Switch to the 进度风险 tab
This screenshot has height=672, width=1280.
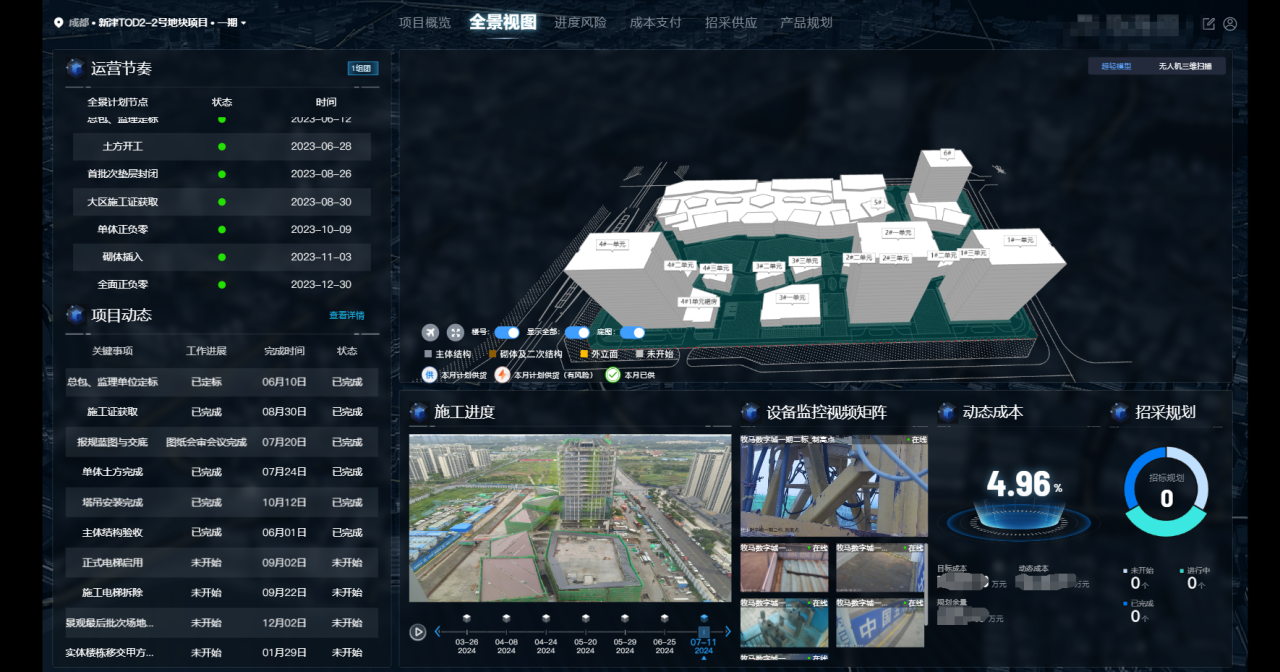[581, 22]
